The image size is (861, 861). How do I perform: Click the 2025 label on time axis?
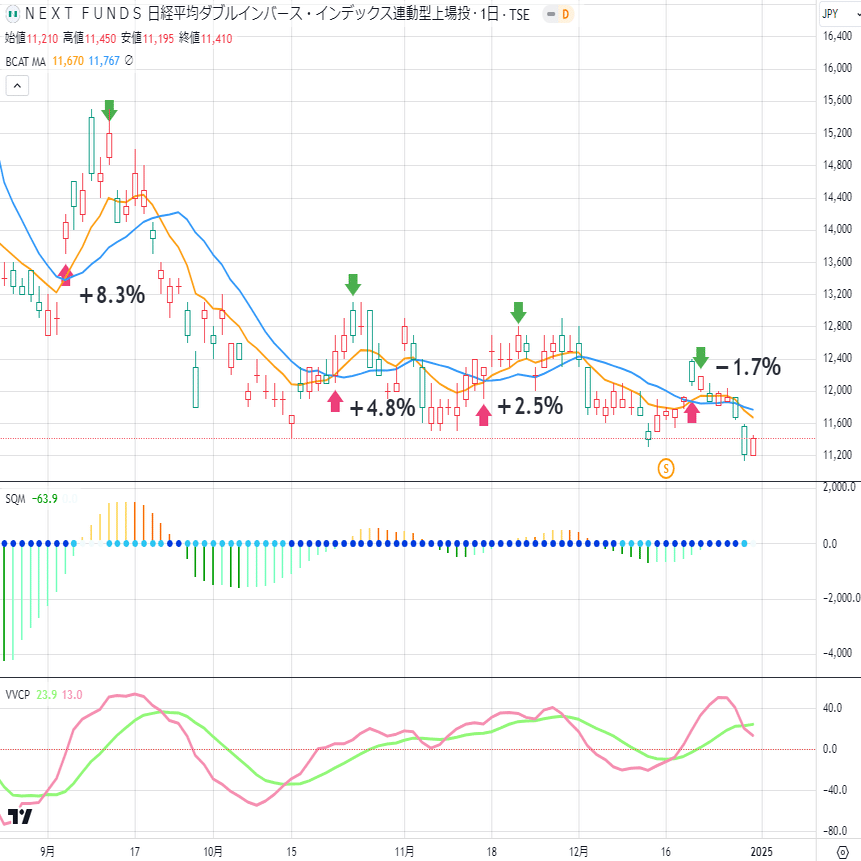[761, 852]
